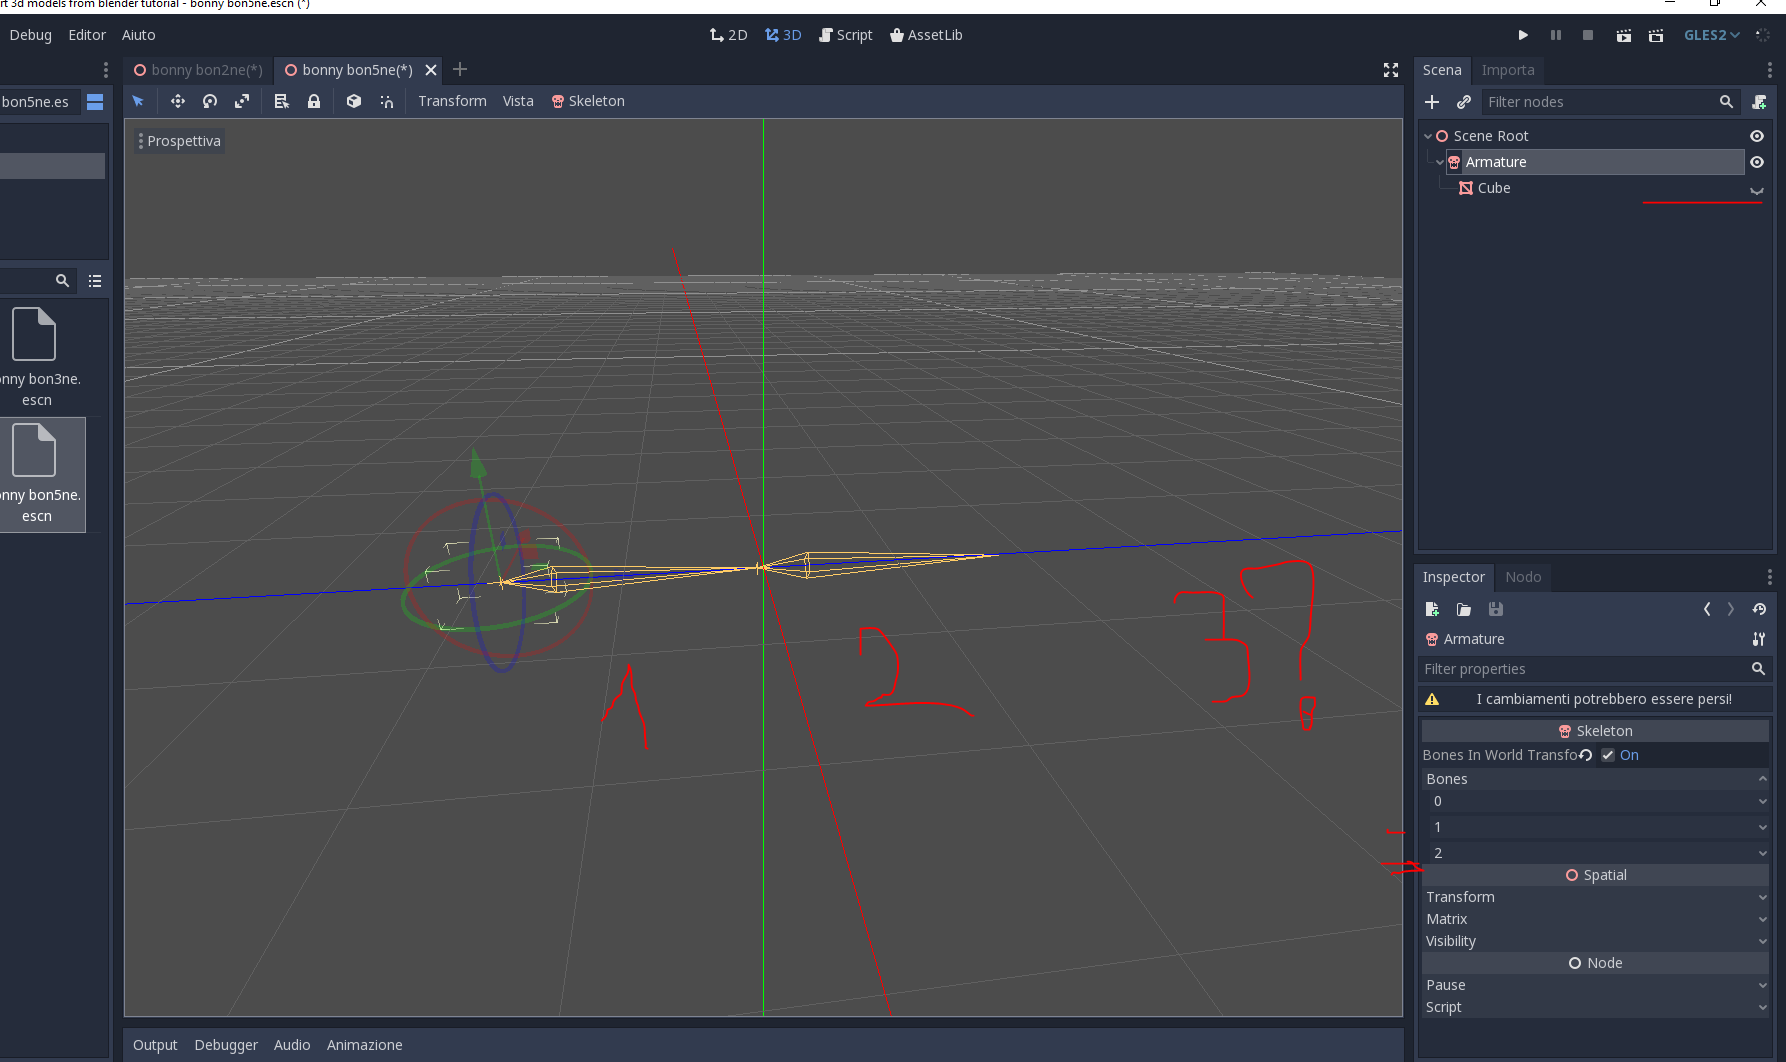Viewport: 1786px width, 1062px height.
Task: Create a new resource in the Inspector
Action: click(x=1432, y=609)
